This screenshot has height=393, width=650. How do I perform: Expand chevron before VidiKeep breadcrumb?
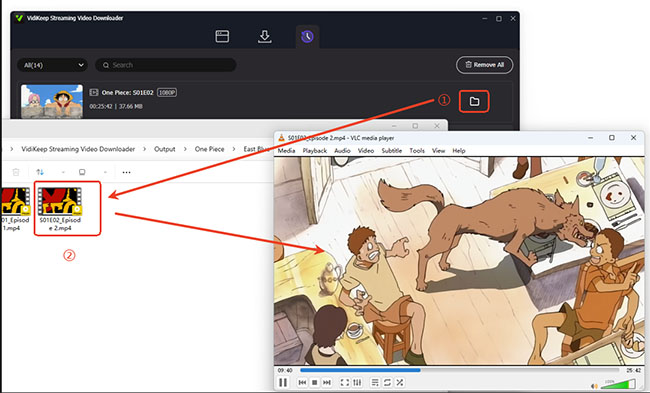click(12, 149)
